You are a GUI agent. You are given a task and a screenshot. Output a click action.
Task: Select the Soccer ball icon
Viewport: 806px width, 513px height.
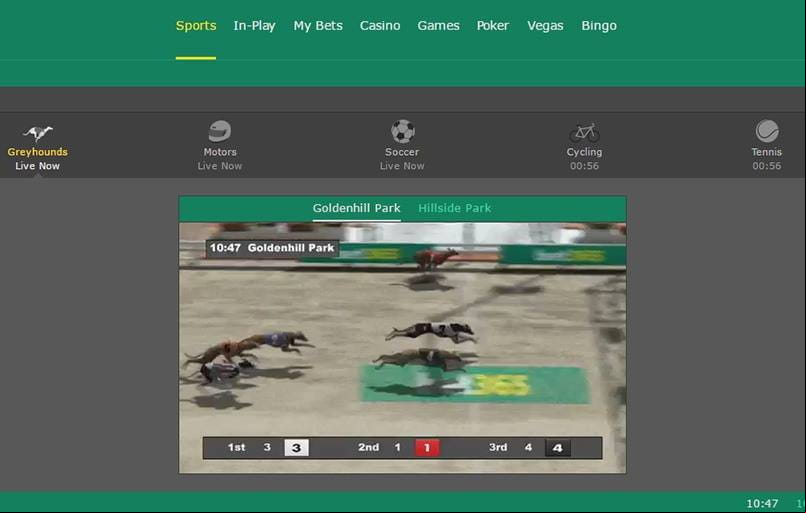point(402,131)
